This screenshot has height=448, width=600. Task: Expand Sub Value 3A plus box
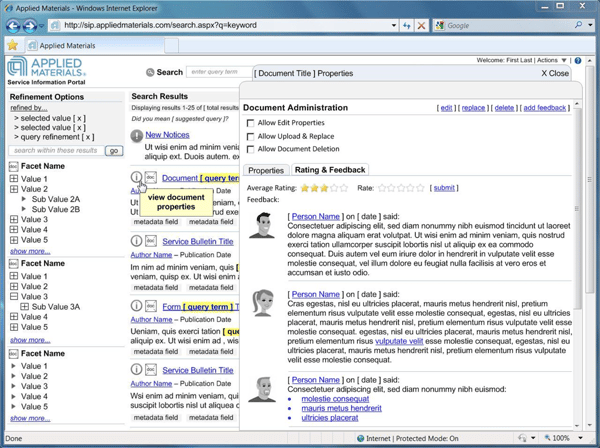(x=24, y=306)
